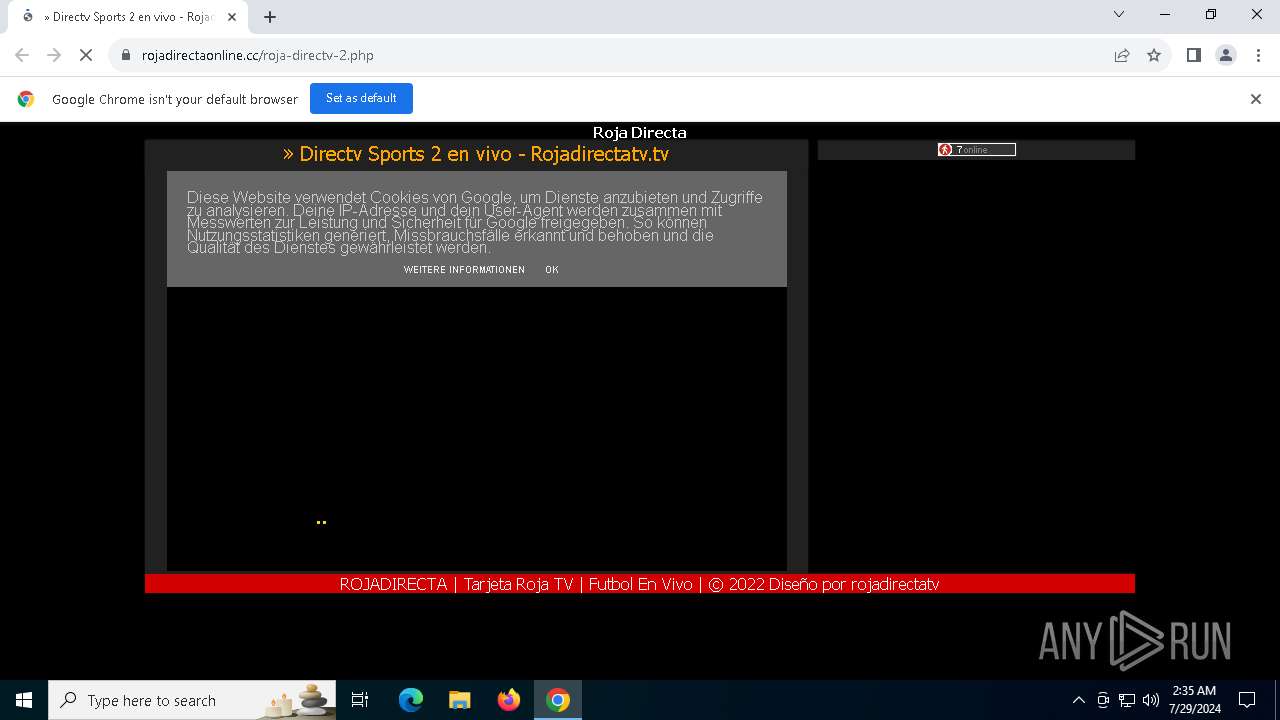Select Chrome icon on taskbar
1280x720 pixels.
pyautogui.click(x=558, y=700)
